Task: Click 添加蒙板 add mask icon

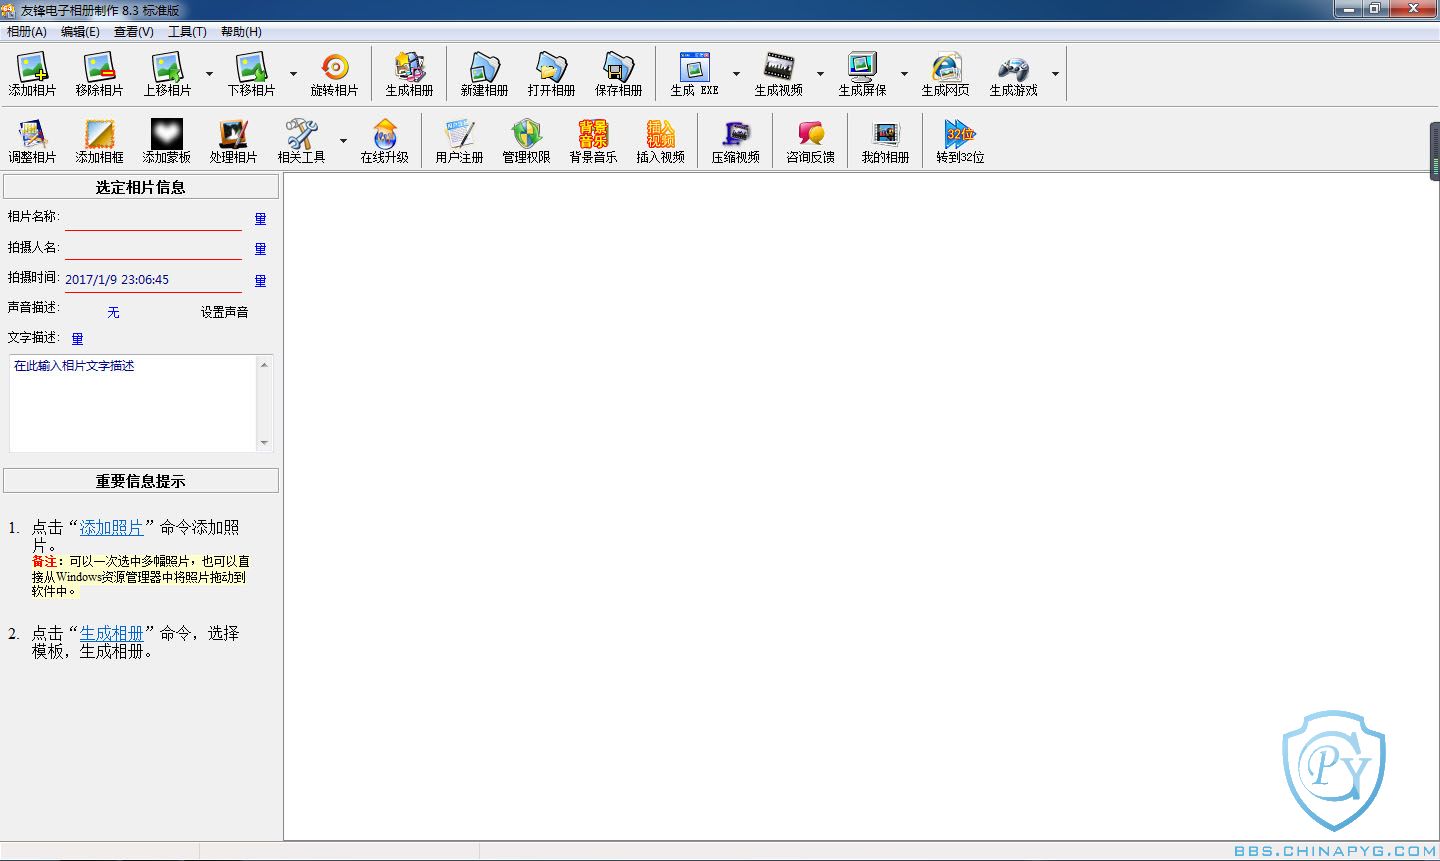Action: click(x=166, y=141)
